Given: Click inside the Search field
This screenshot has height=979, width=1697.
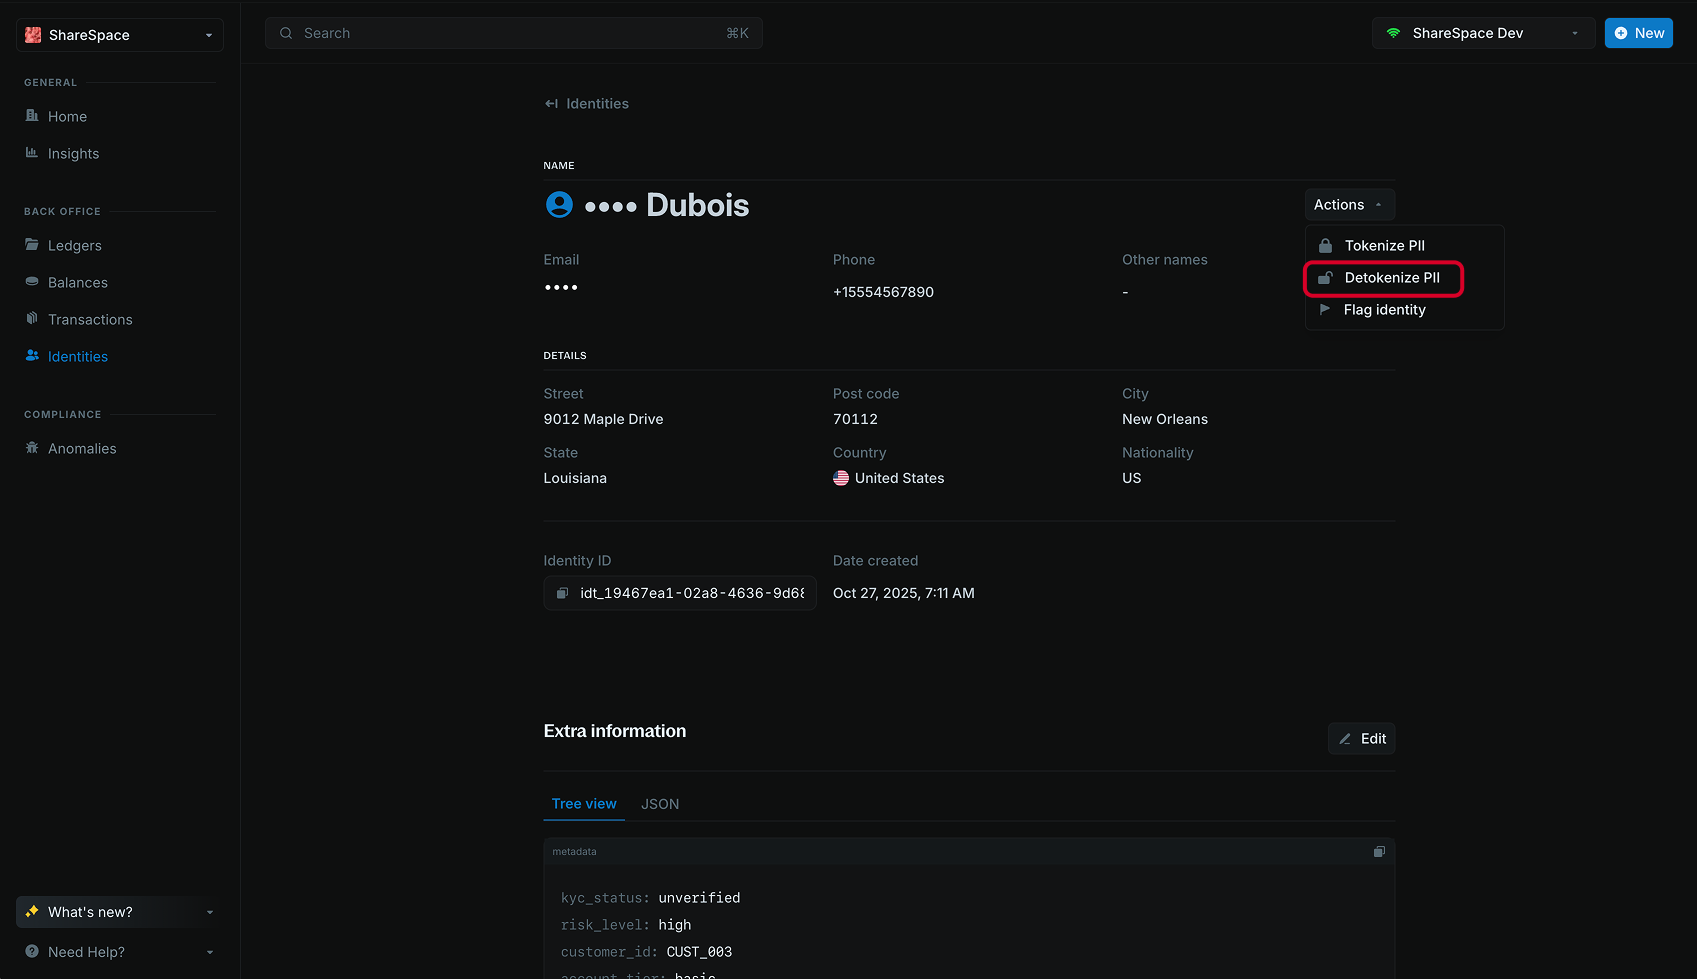Looking at the screenshot, I should pyautogui.click(x=513, y=32).
